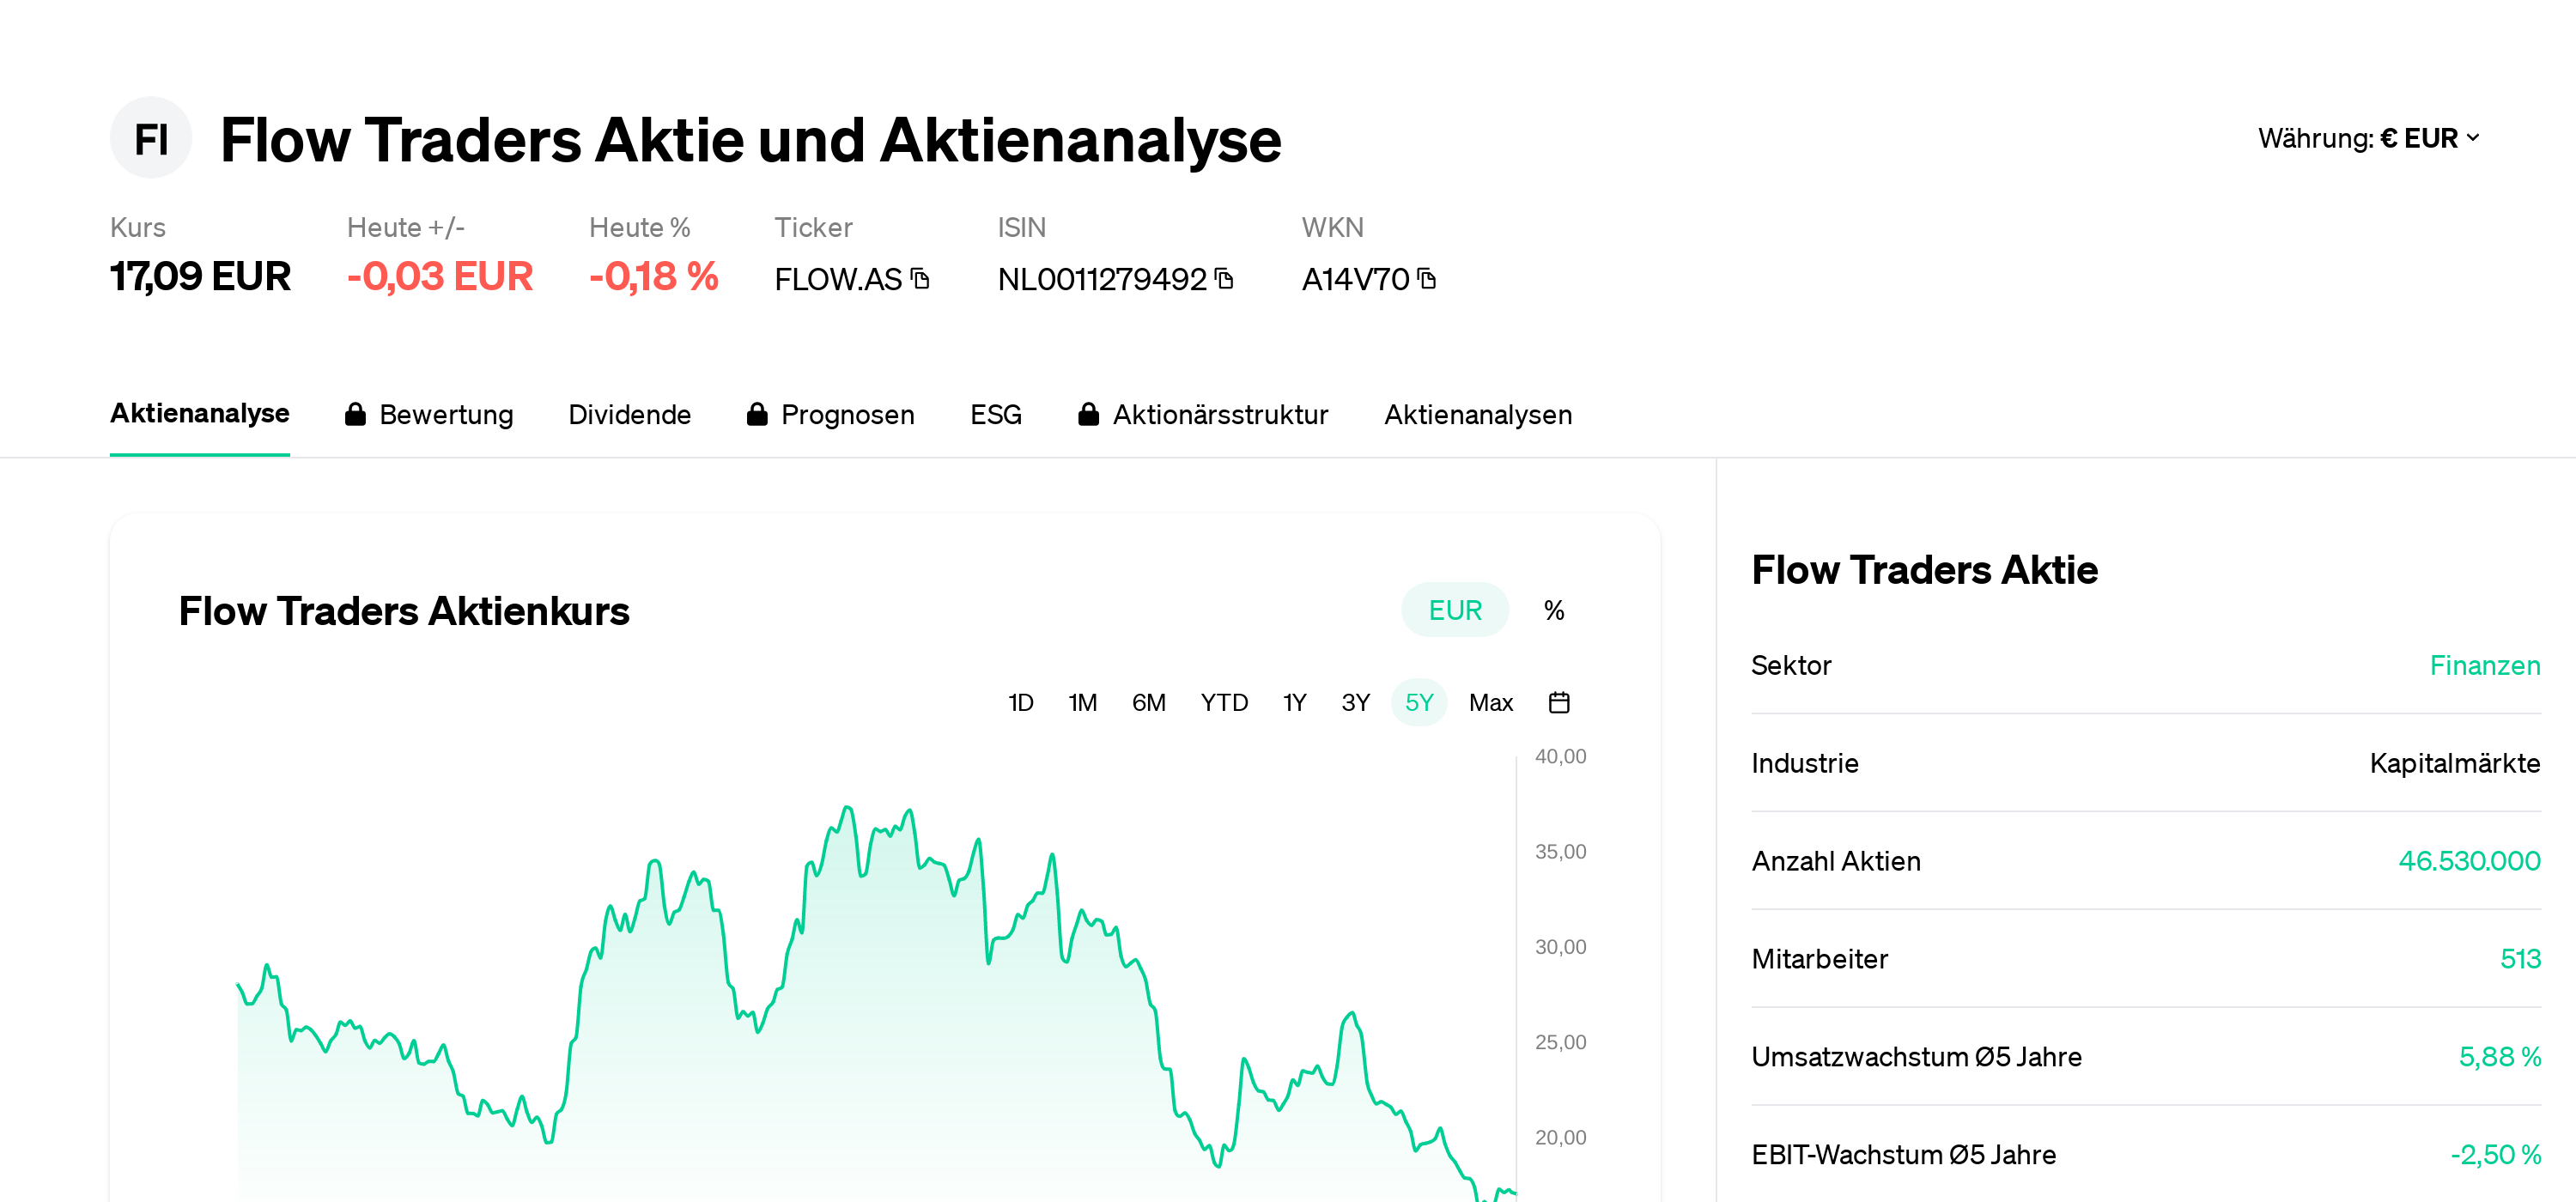
Task: Click the lock icon beside Prognosen
Action: point(757,414)
